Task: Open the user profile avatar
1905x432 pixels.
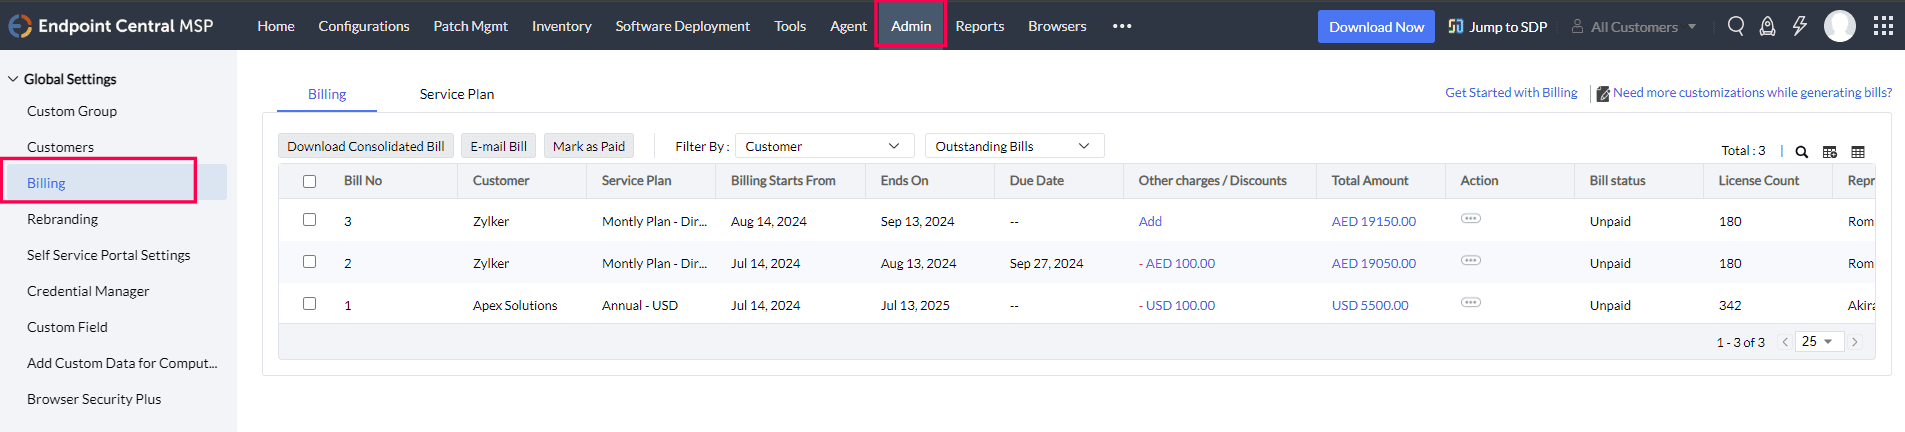Action: pyautogui.click(x=1840, y=26)
